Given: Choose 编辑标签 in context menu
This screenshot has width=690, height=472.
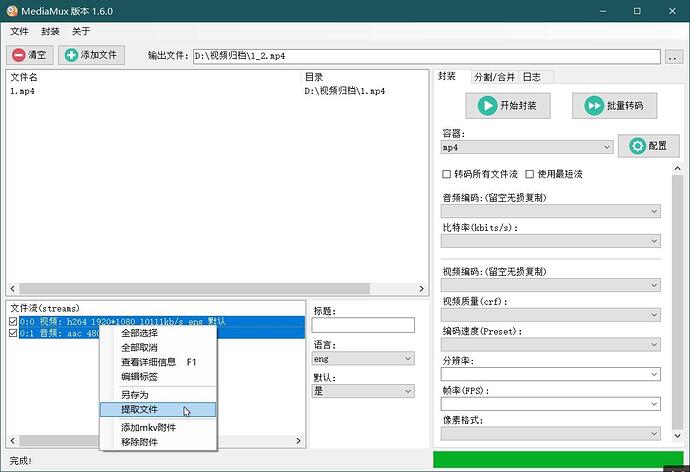Looking at the screenshot, I should click(158, 377).
